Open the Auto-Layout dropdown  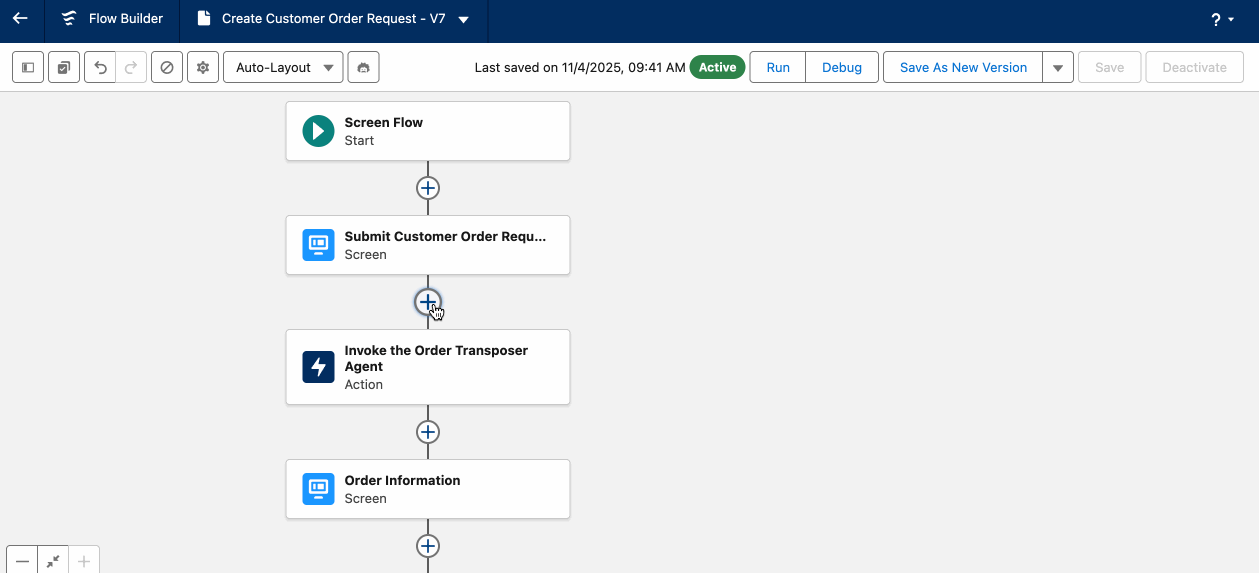283,68
